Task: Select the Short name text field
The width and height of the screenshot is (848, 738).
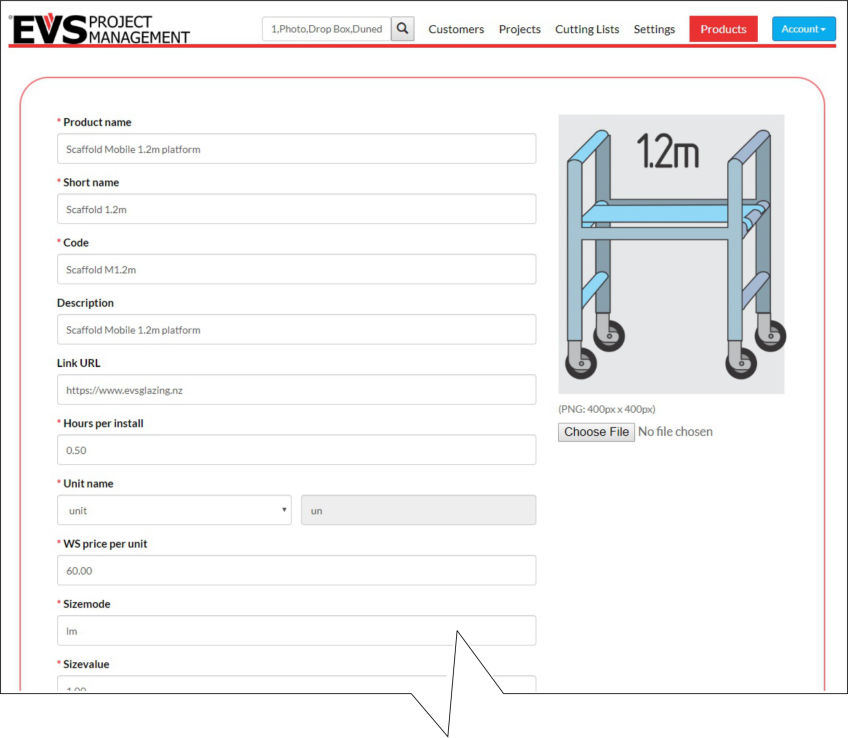Action: [x=296, y=209]
